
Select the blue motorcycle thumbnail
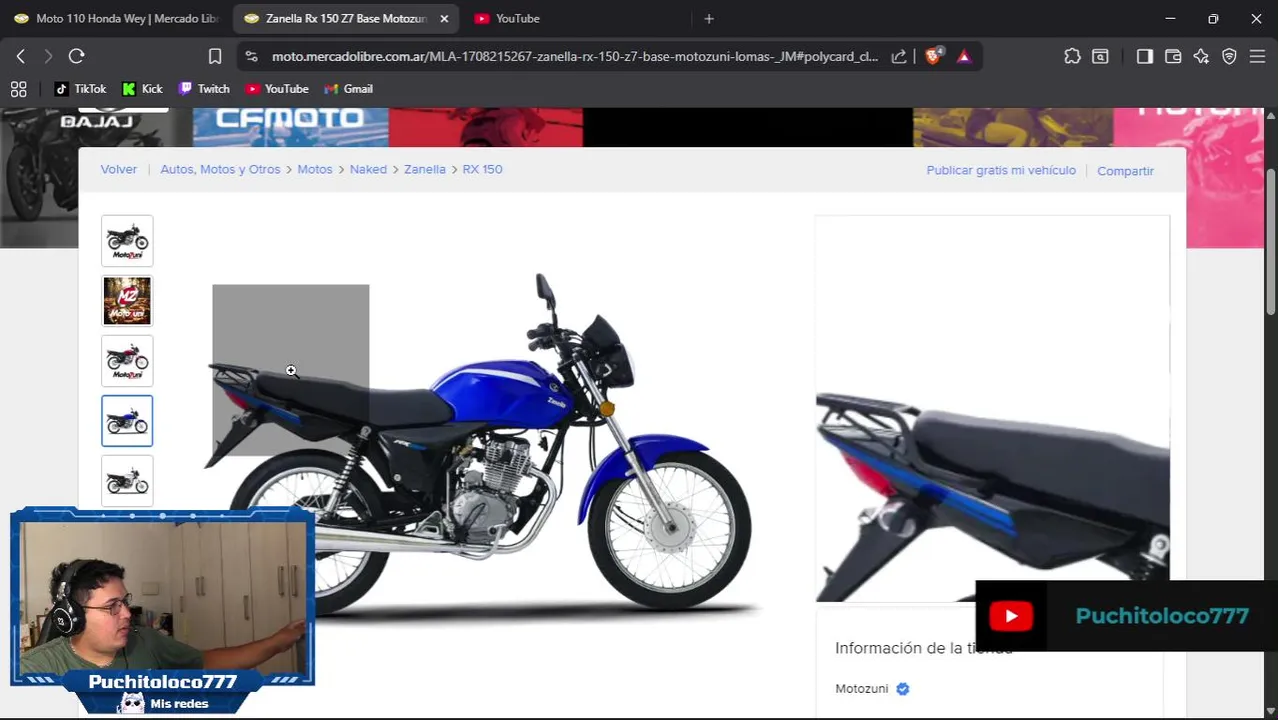click(127, 421)
